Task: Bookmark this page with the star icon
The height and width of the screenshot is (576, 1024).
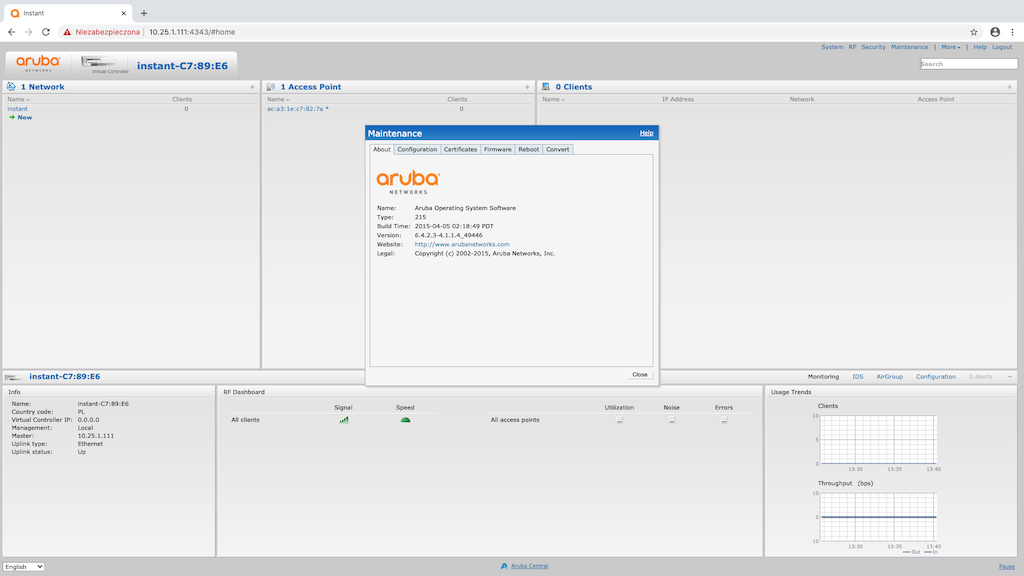Action: tap(974, 32)
